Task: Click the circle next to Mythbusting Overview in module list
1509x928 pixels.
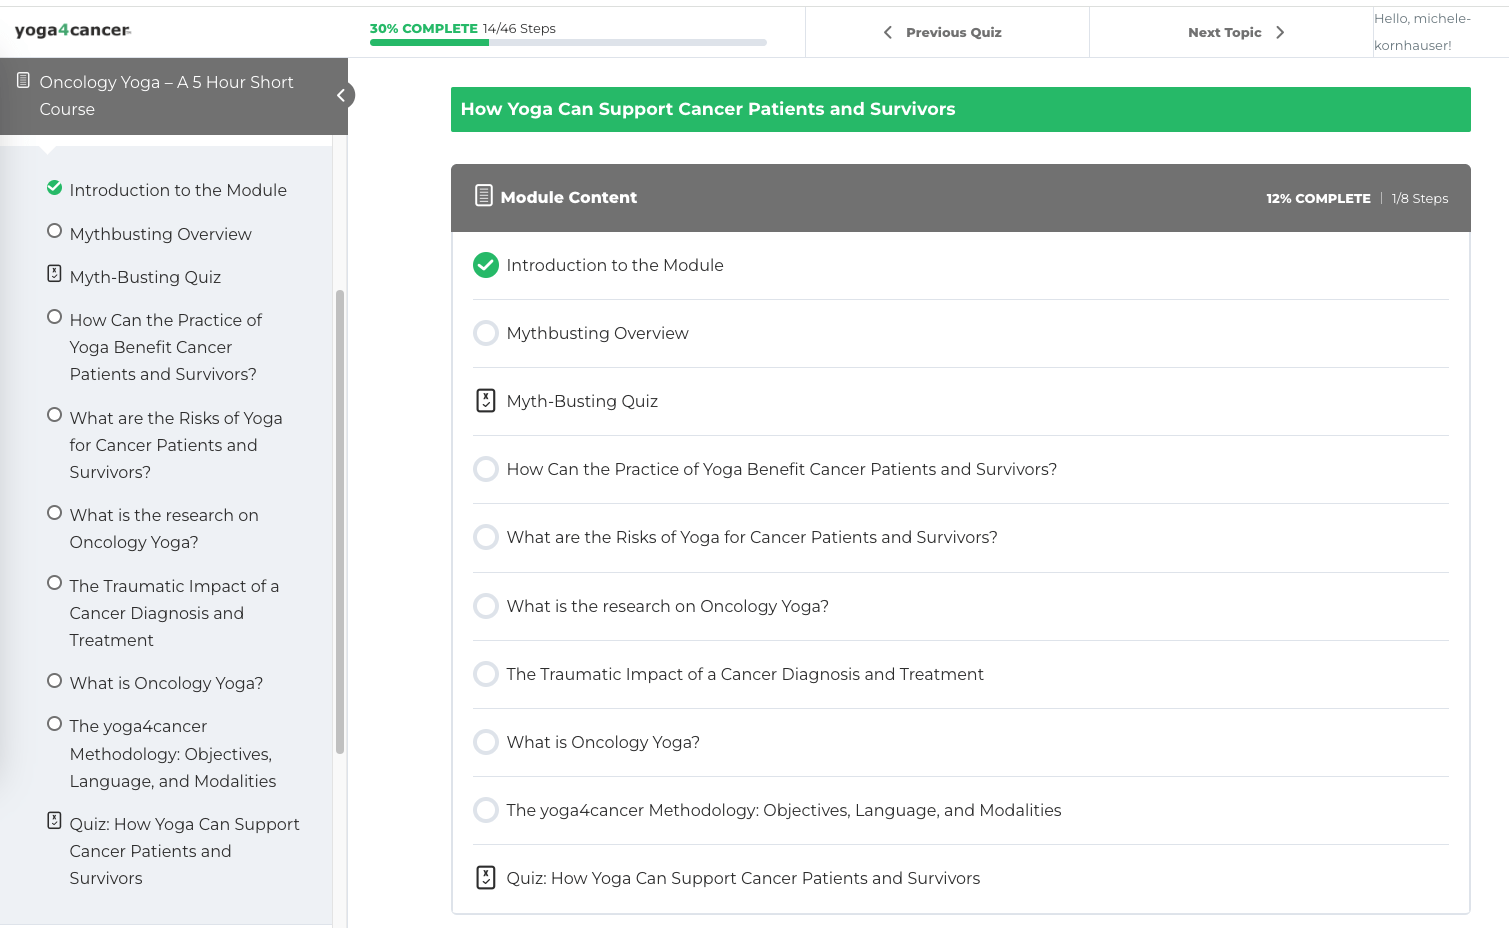Action: pyautogui.click(x=485, y=333)
